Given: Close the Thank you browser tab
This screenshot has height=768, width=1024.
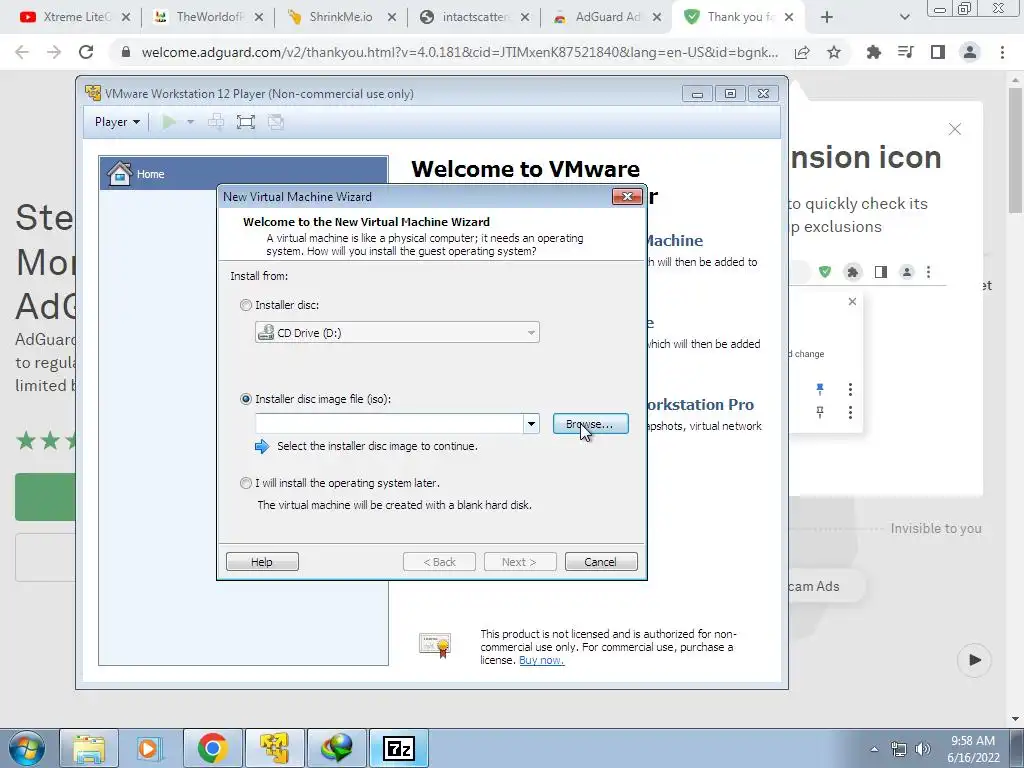Looking at the screenshot, I should pos(789,17).
